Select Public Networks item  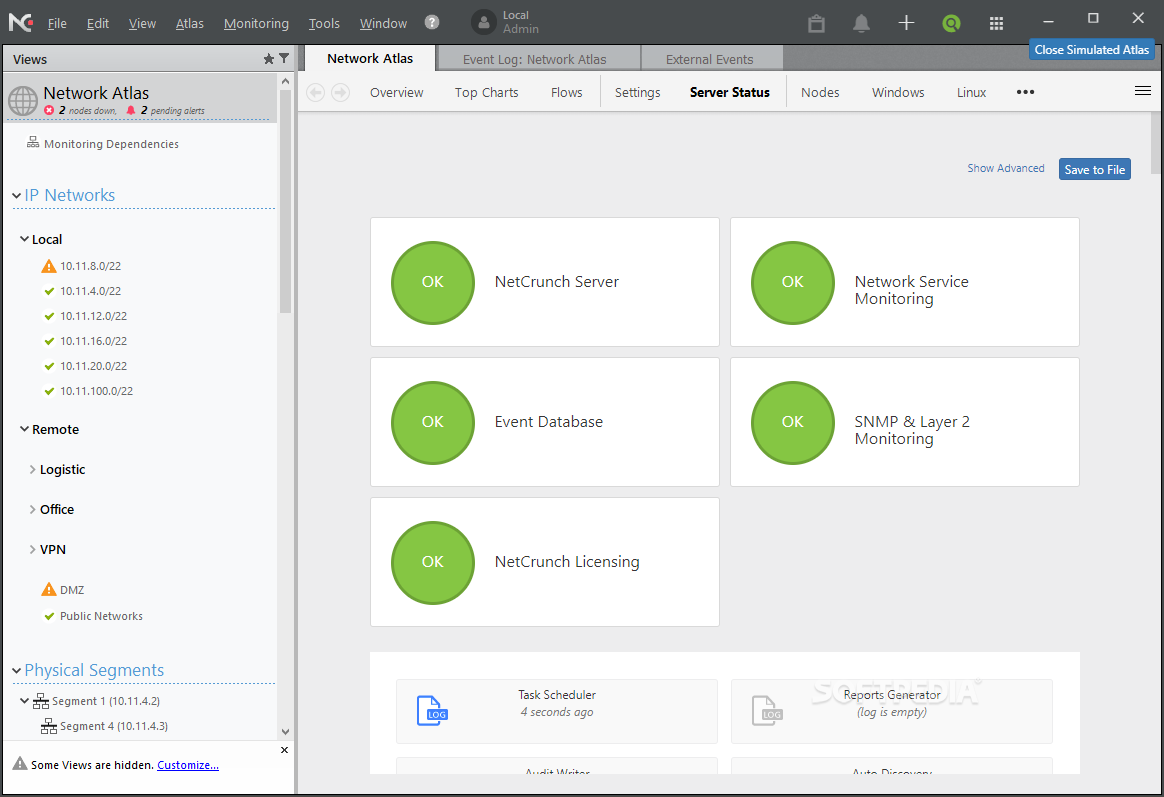point(101,616)
